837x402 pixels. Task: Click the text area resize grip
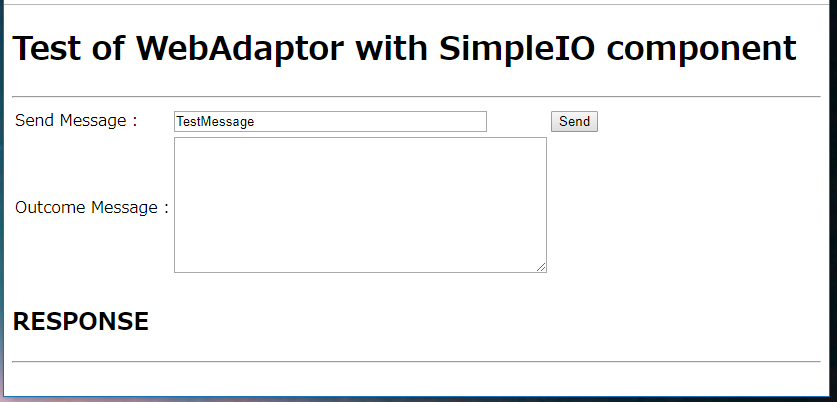pyautogui.click(x=541, y=267)
